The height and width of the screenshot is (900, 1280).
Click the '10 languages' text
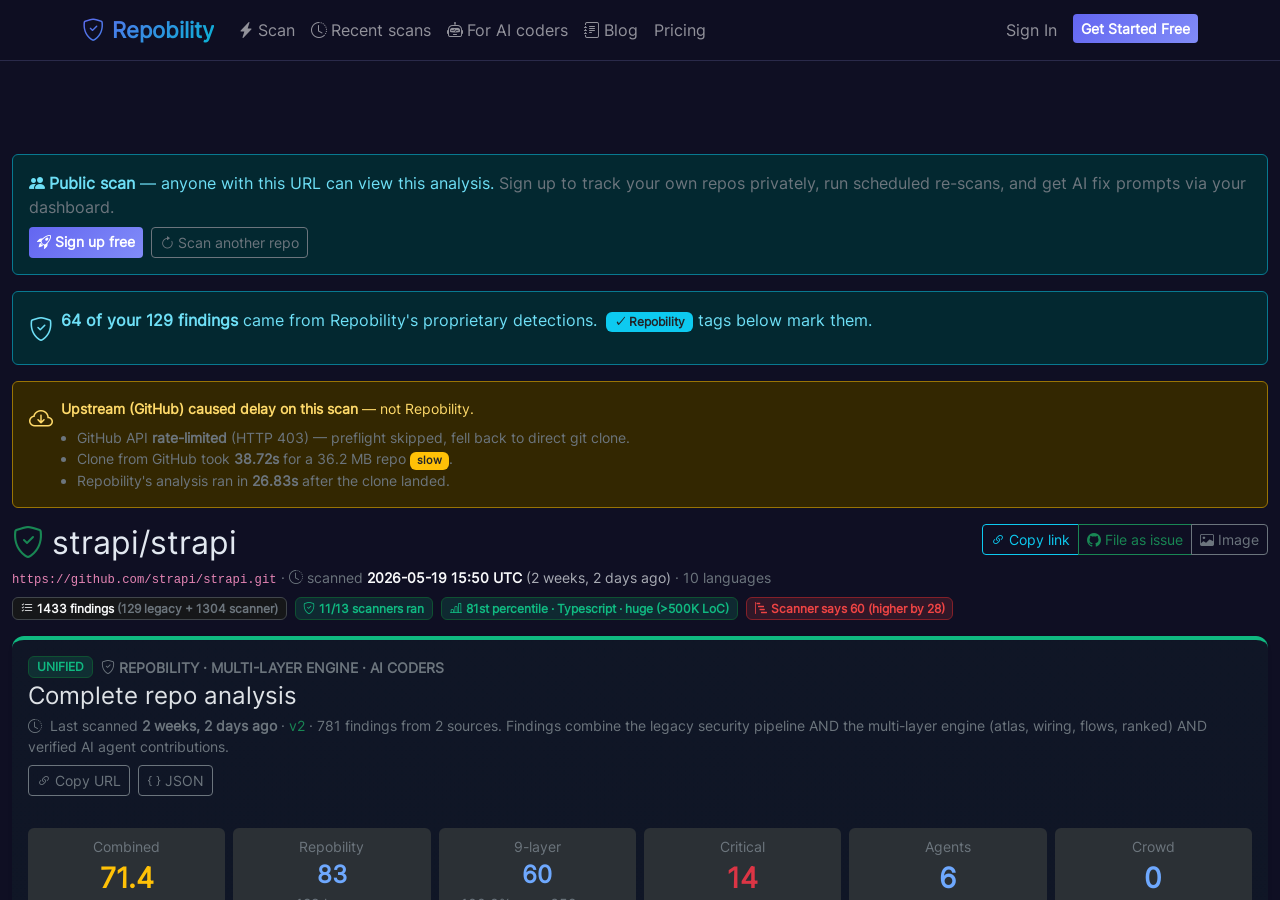727,578
